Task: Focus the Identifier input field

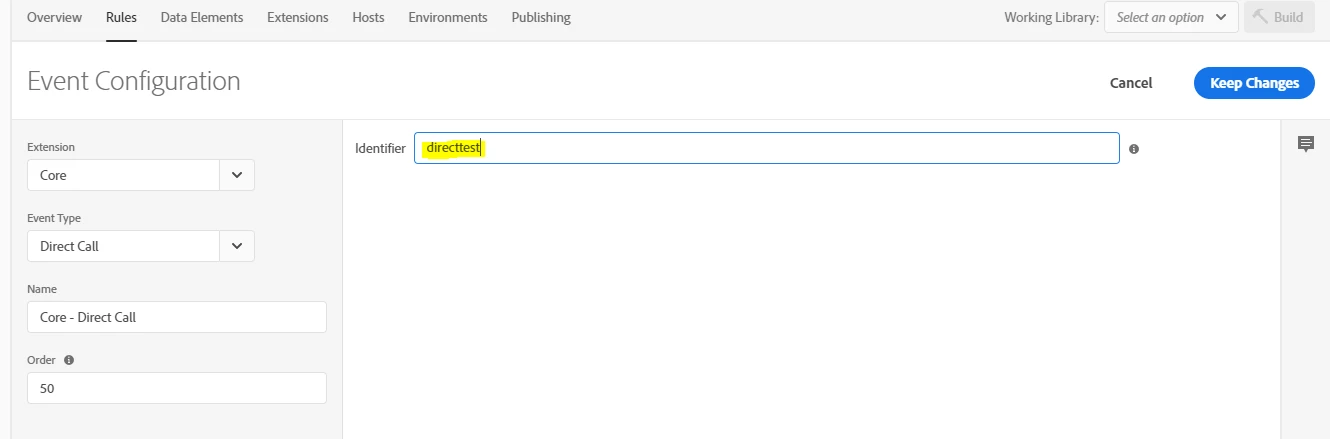Action: pyautogui.click(x=767, y=148)
